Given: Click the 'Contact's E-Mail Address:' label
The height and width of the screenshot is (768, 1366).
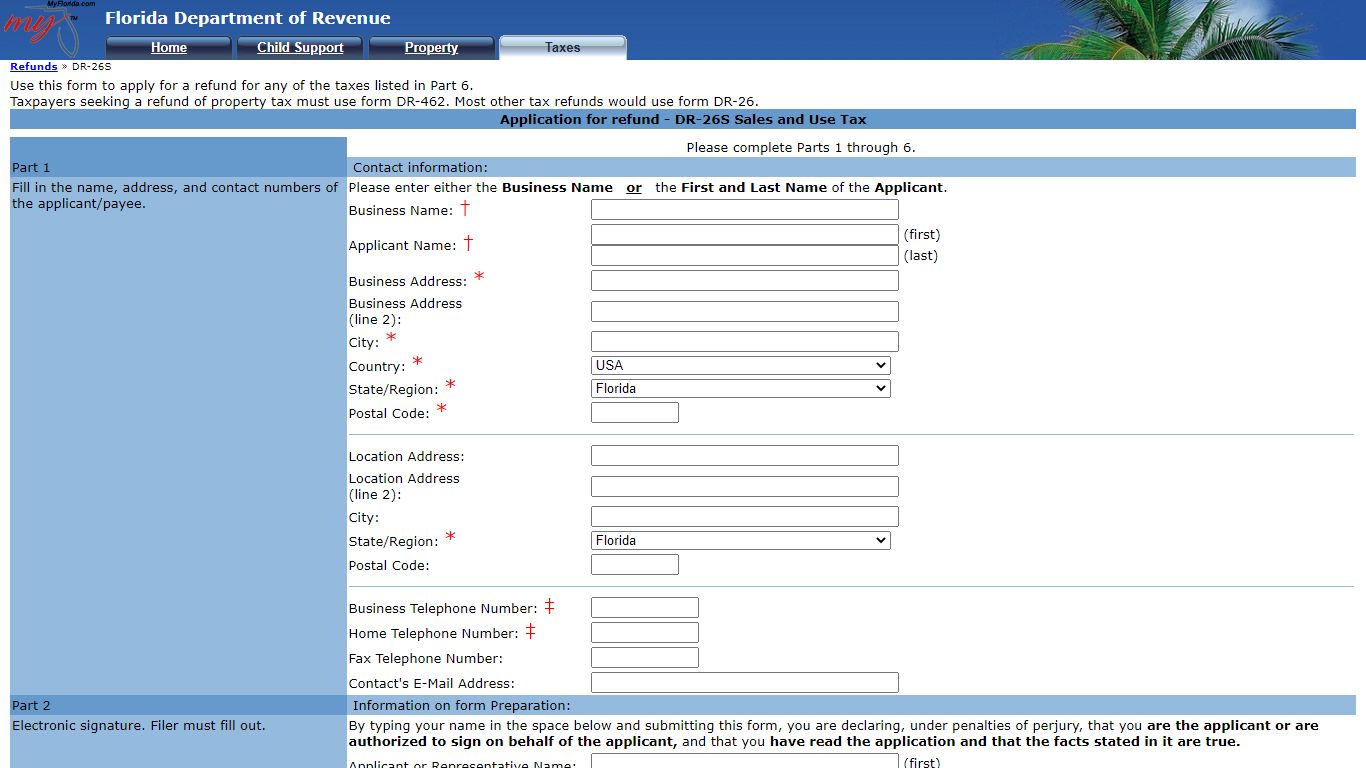Looking at the screenshot, I should pyautogui.click(x=432, y=684).
